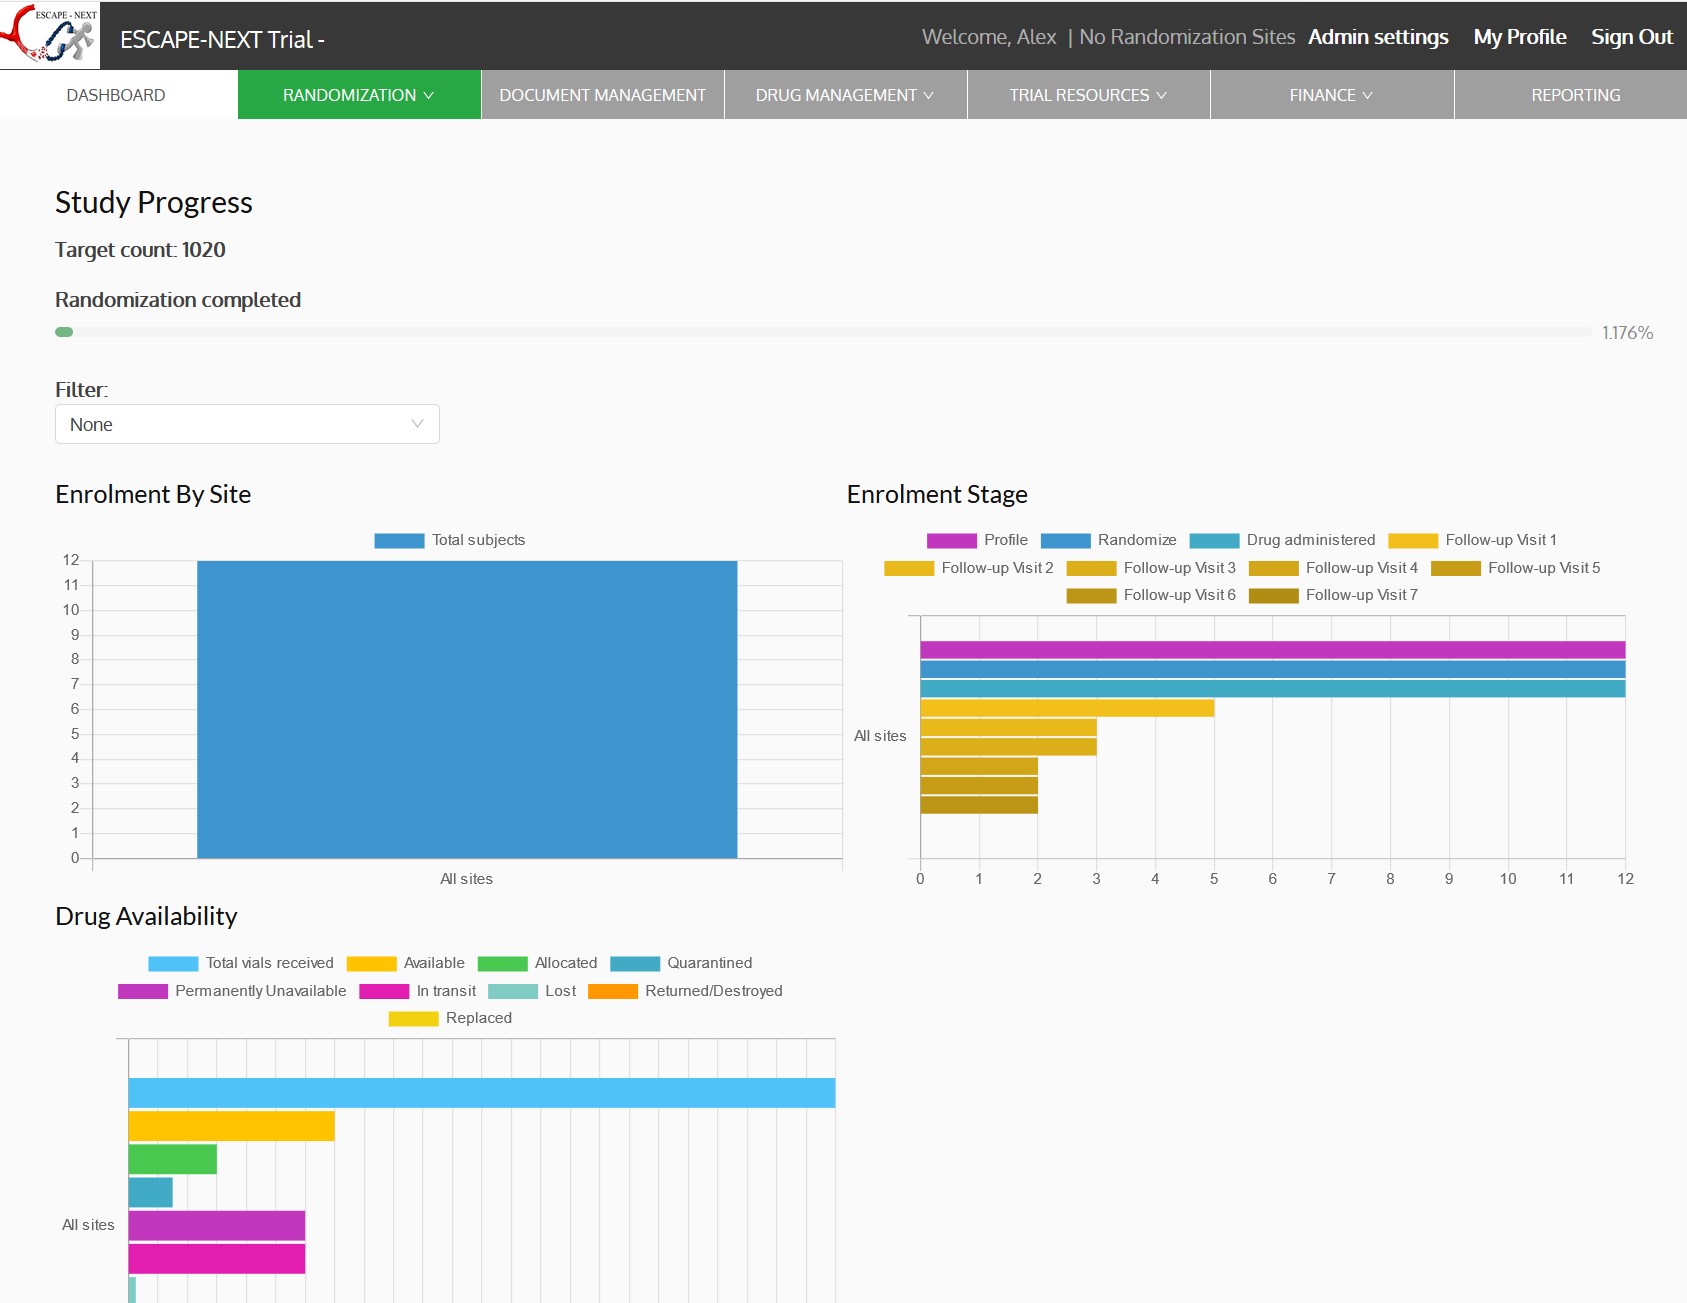Expand the Drug Management menu
This screenshot has width=1687, height=1303.
(844, 95)
